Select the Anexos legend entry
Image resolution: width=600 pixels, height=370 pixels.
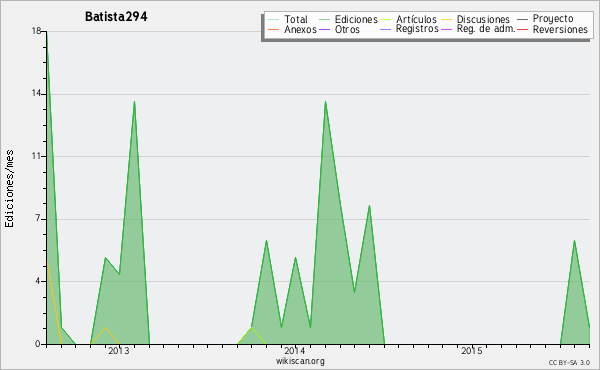point(300,29)
